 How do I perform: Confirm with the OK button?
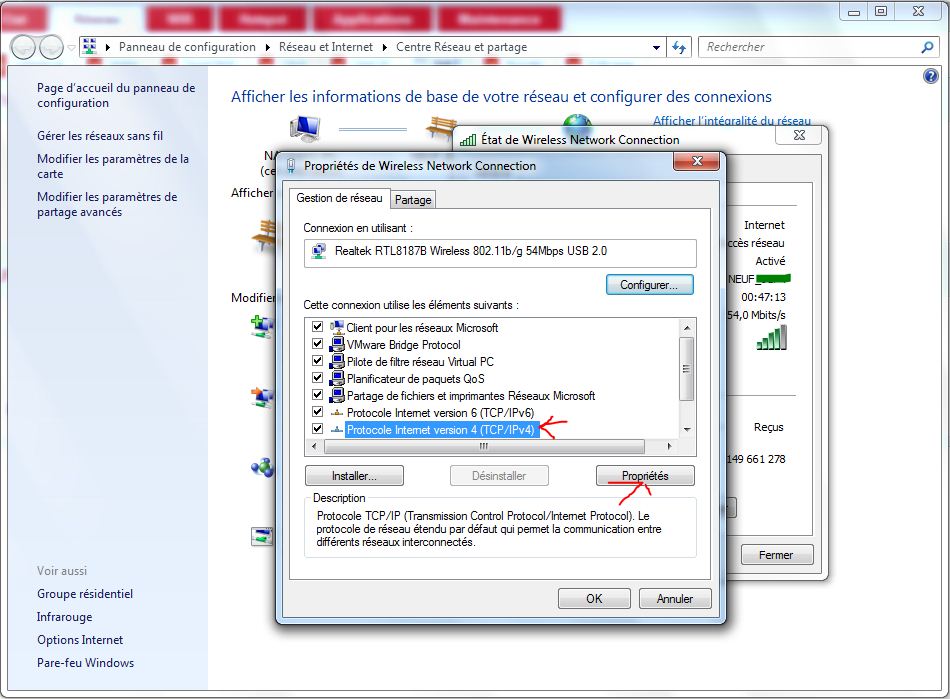pos(594,598)
